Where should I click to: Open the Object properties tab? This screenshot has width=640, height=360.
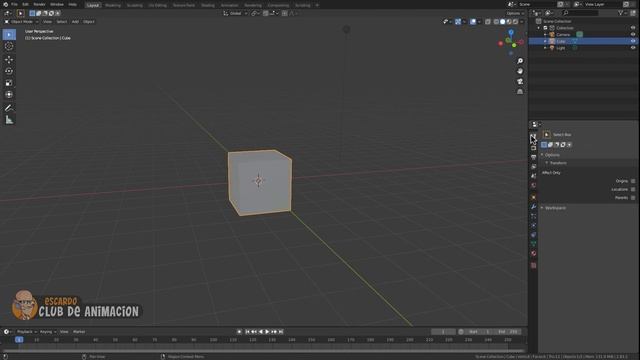tap(533, 197)
